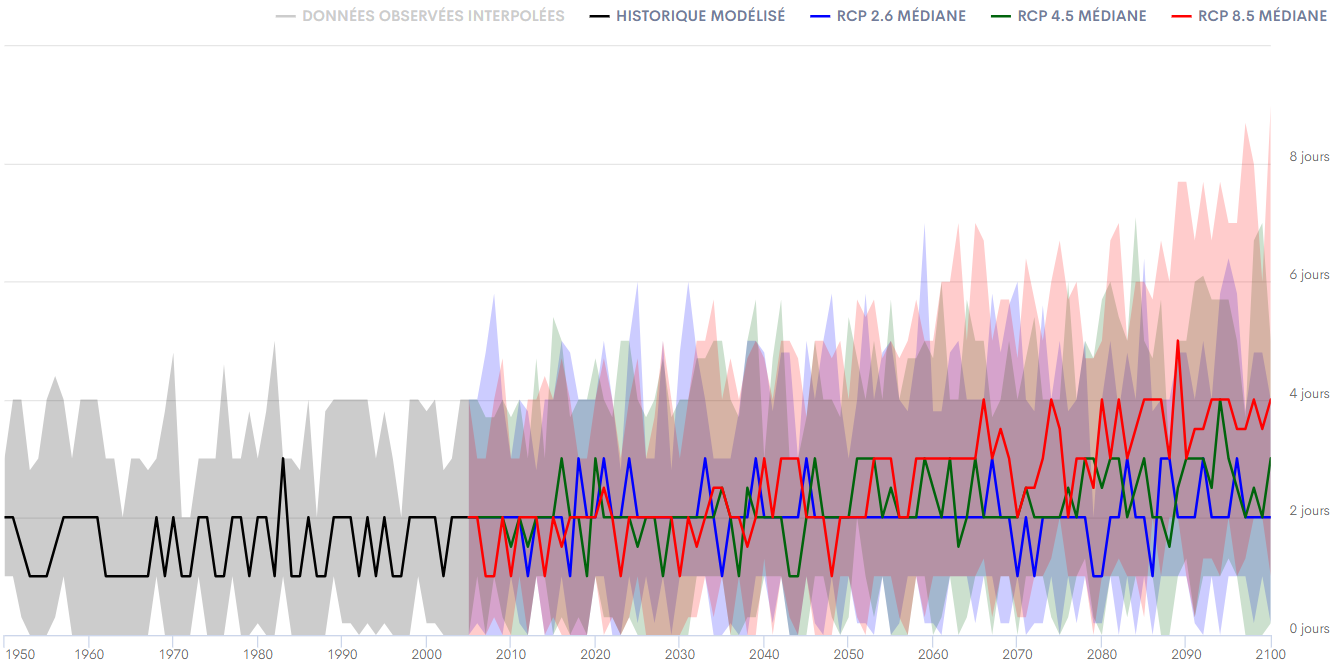Image resolution: width=1338 pixels, height=670 pixels.
Task: Click the 2020 year label
Action: point(595,654)
